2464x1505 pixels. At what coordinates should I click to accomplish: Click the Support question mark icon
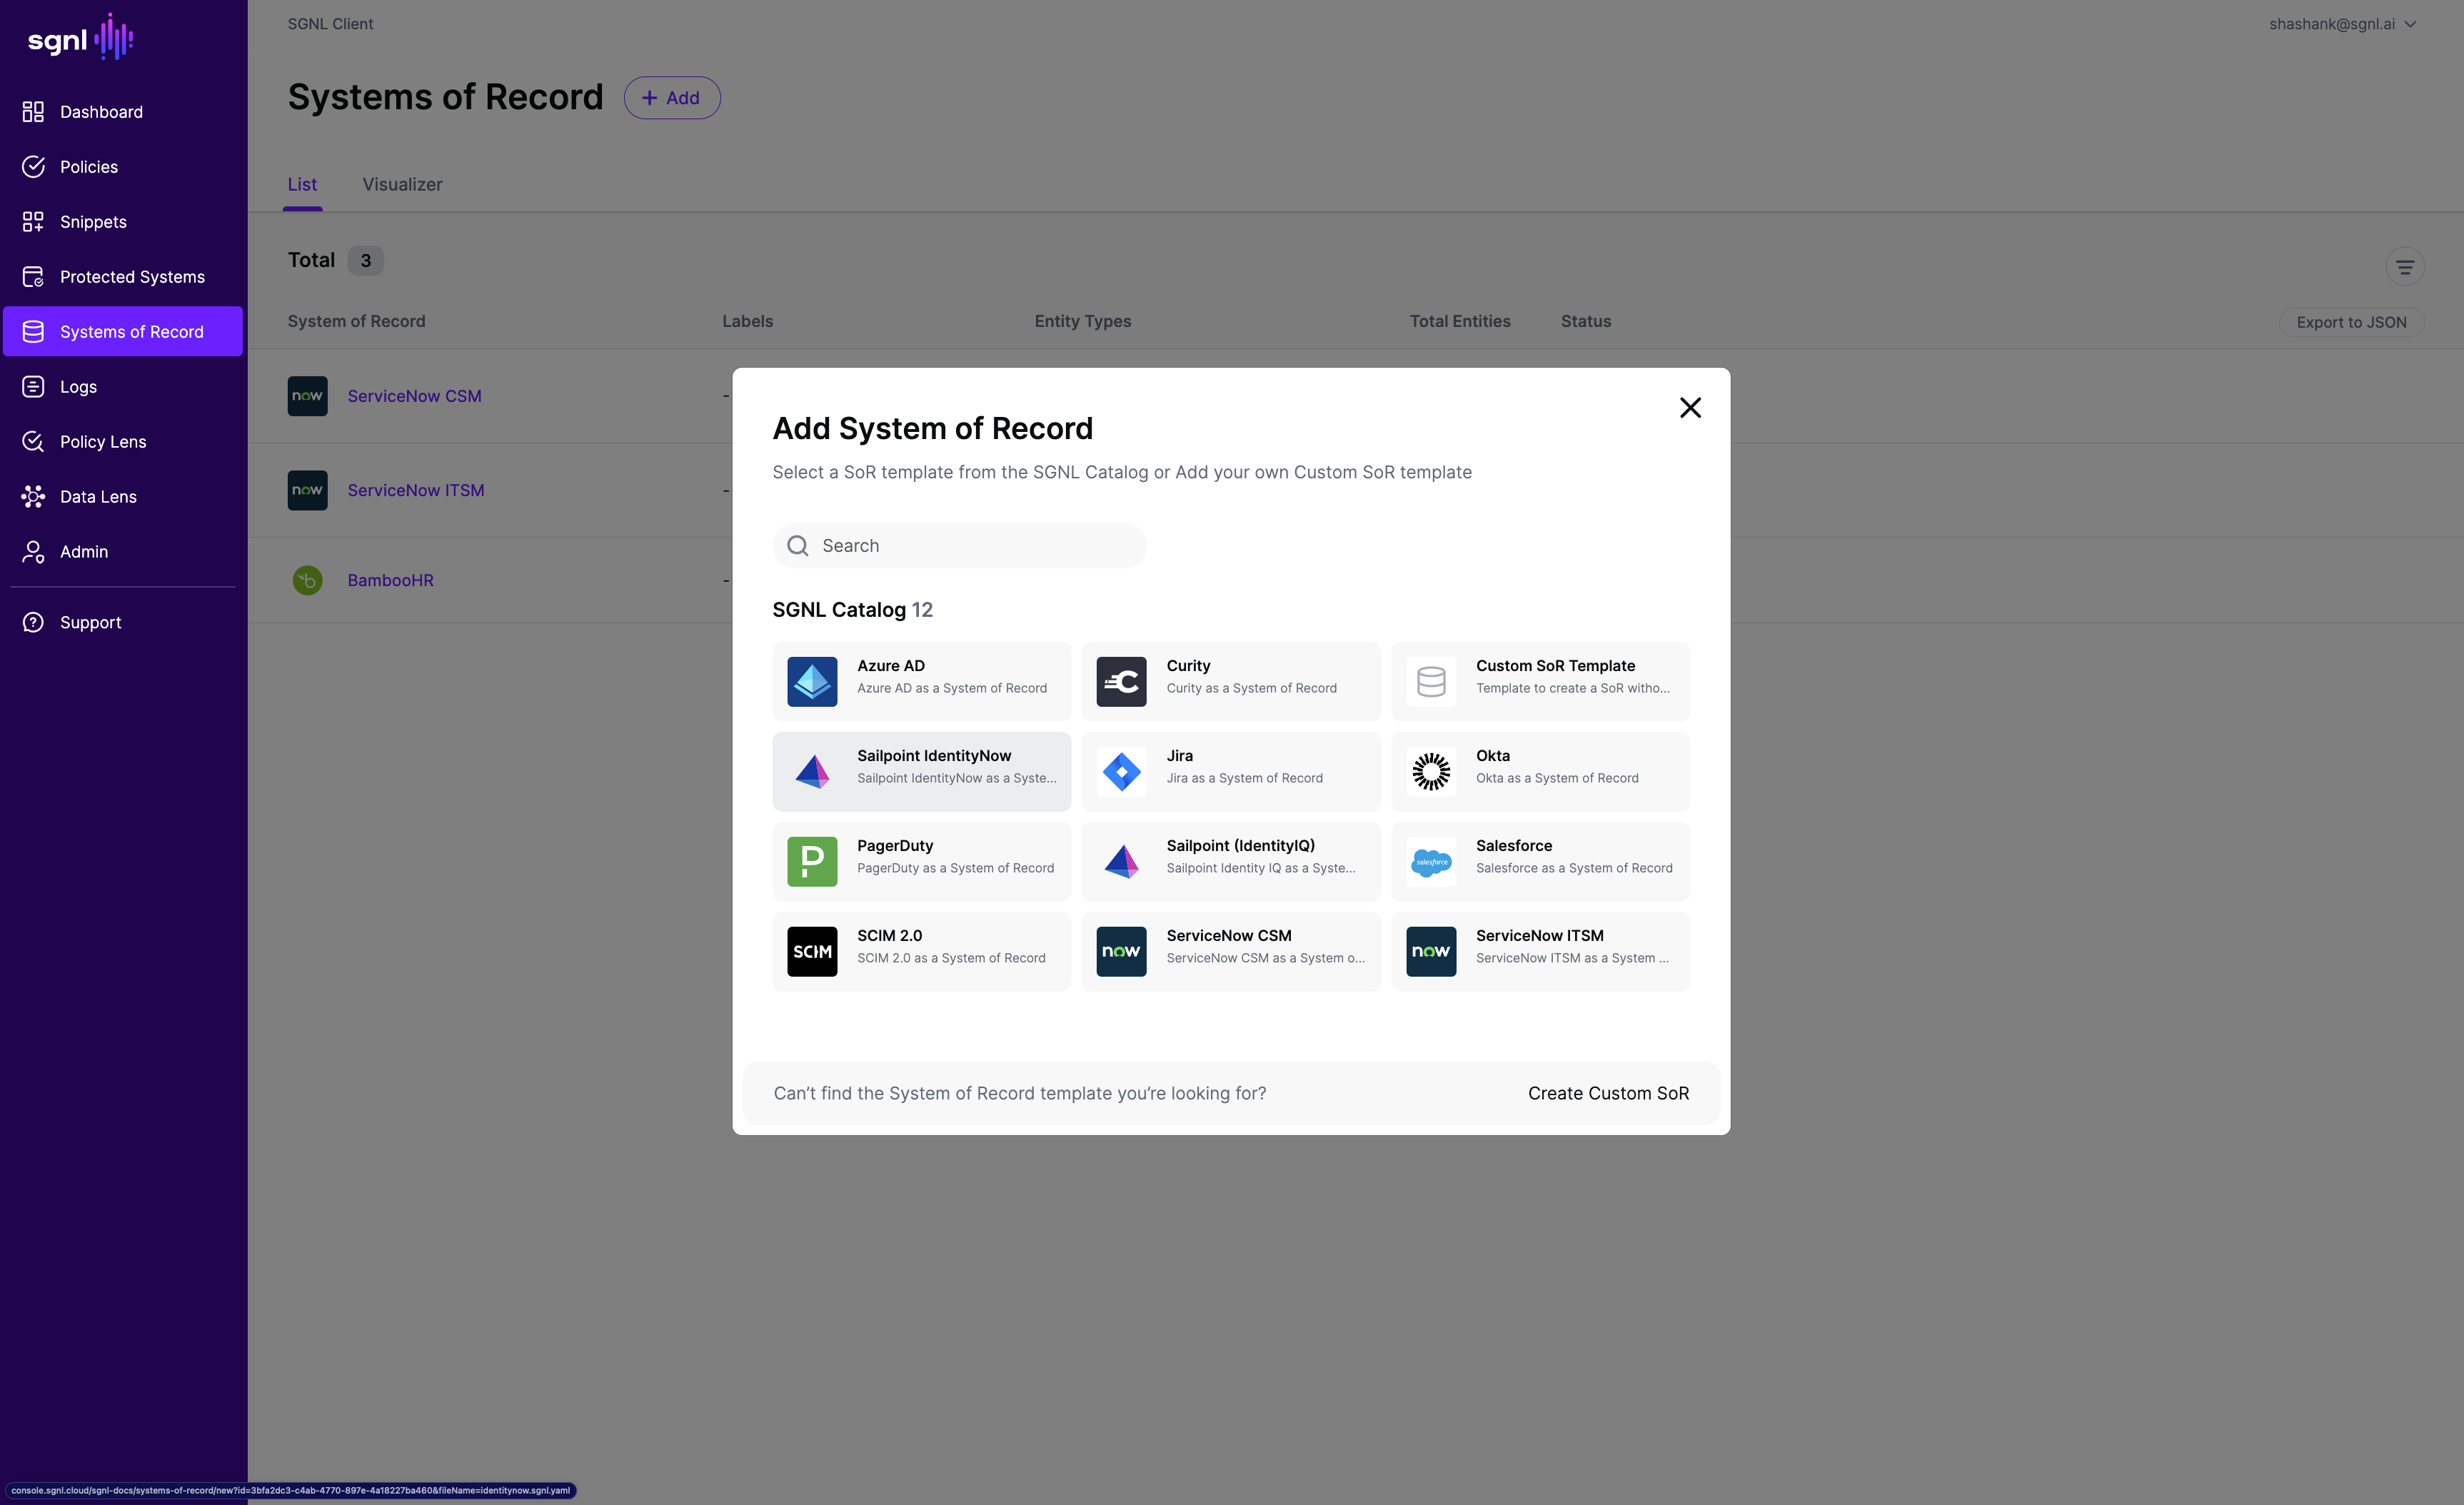[x=33, y=622]
